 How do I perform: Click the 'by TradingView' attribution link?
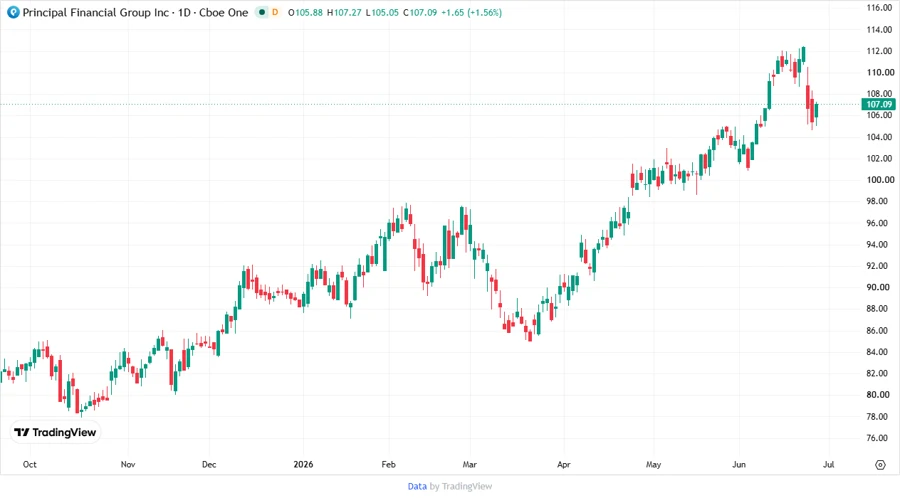(461, 487)
